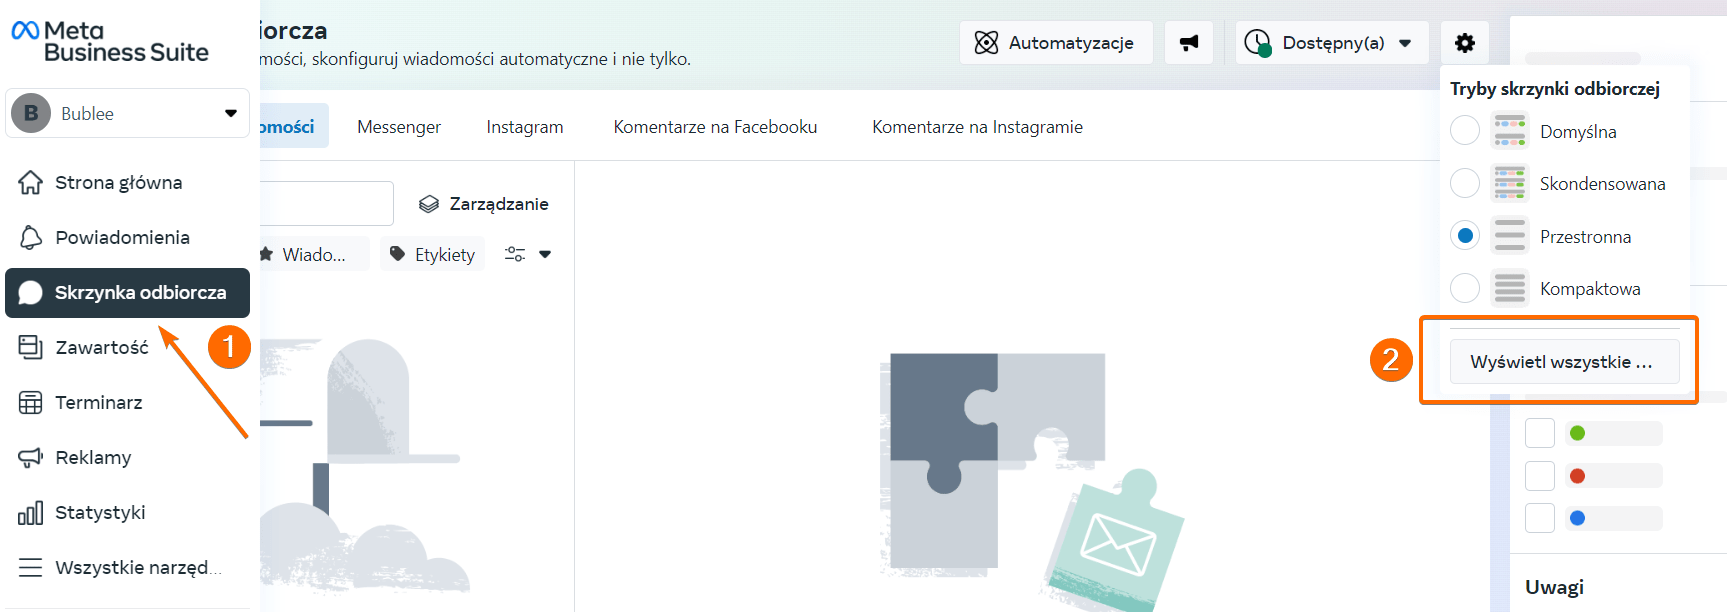
Task: Click the Wyświetl wszystkie button
Action: pyautogui.click(x=1563, y=362)
